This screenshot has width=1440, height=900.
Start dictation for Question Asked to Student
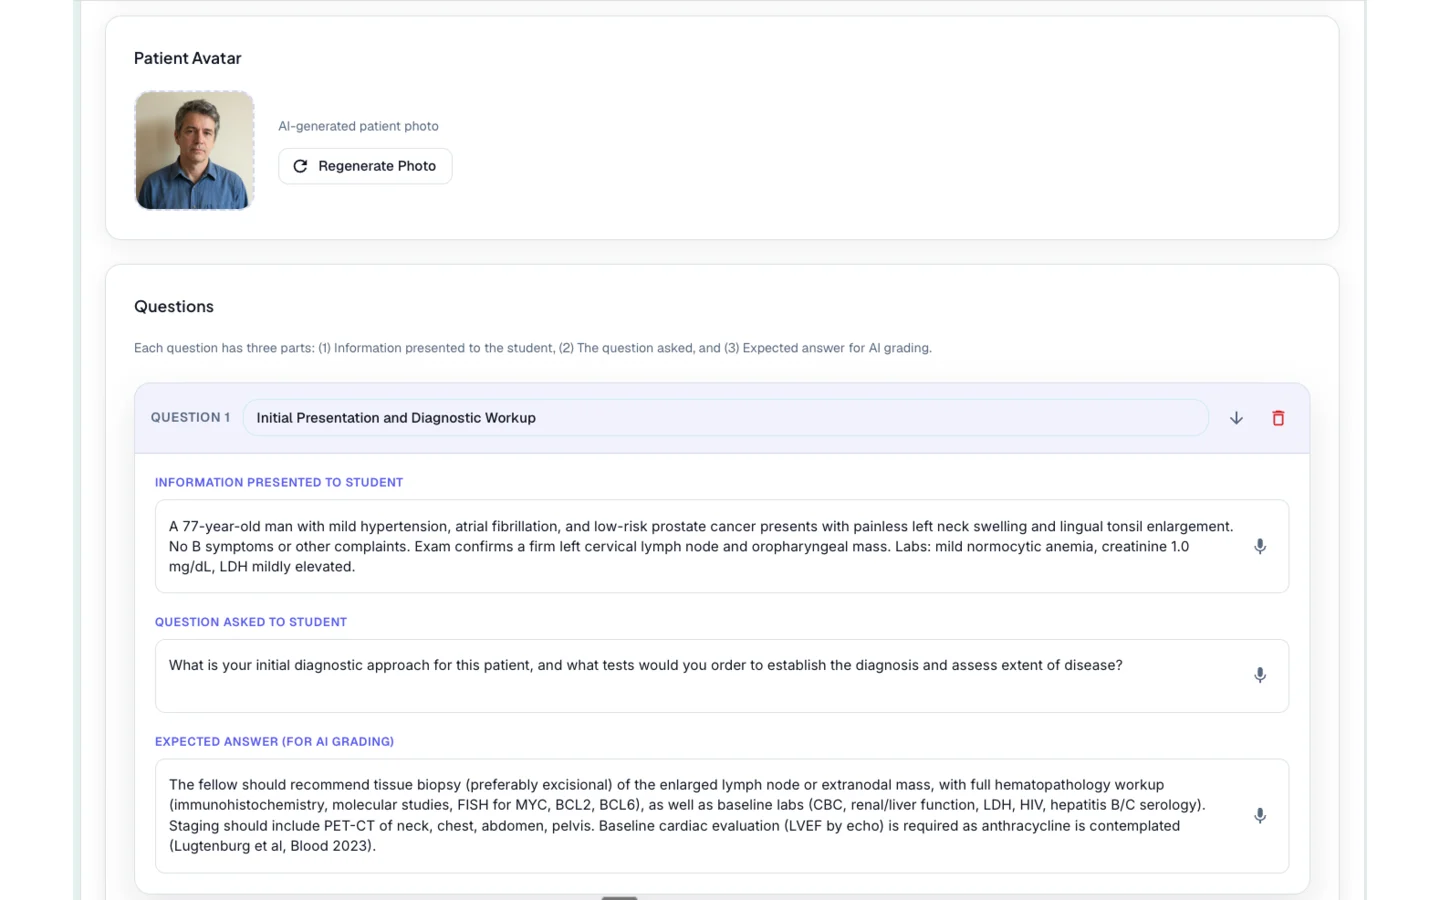click(1260, 675)
